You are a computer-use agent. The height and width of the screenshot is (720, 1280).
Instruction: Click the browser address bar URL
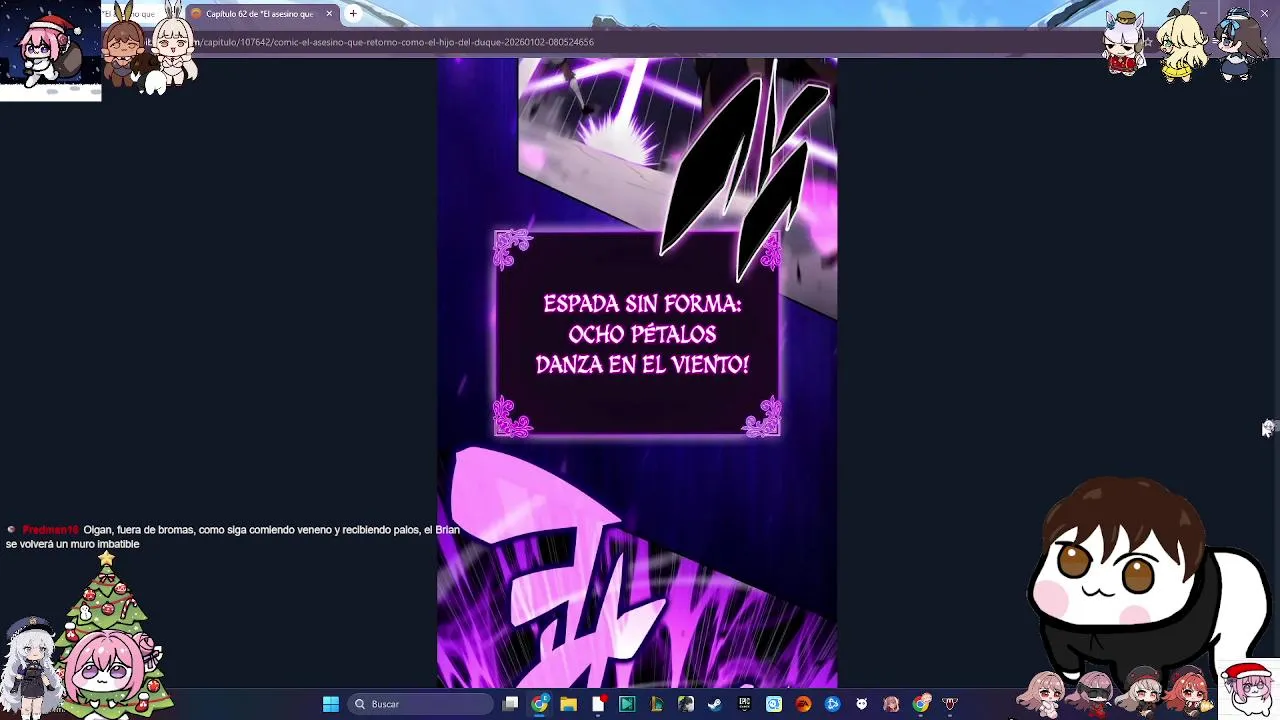pos(396,42)
